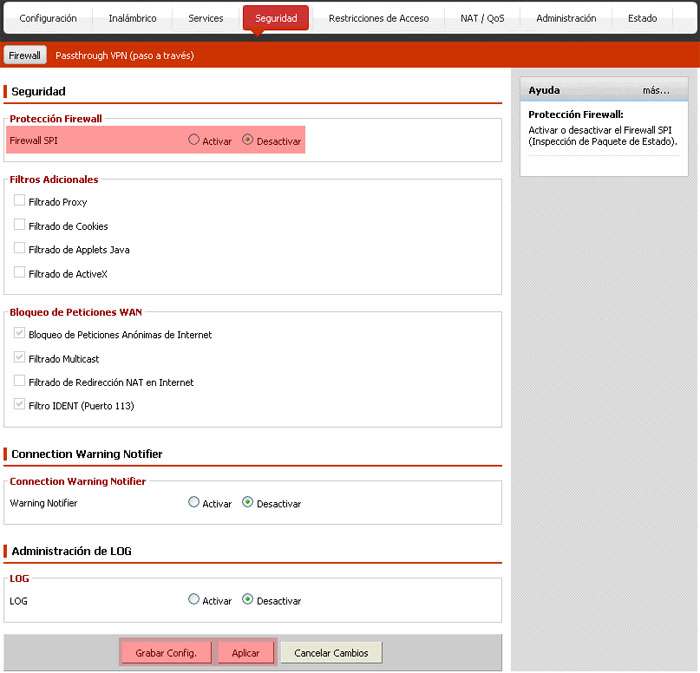Select Desactivar for Firewall SPI

coord(248,141)
